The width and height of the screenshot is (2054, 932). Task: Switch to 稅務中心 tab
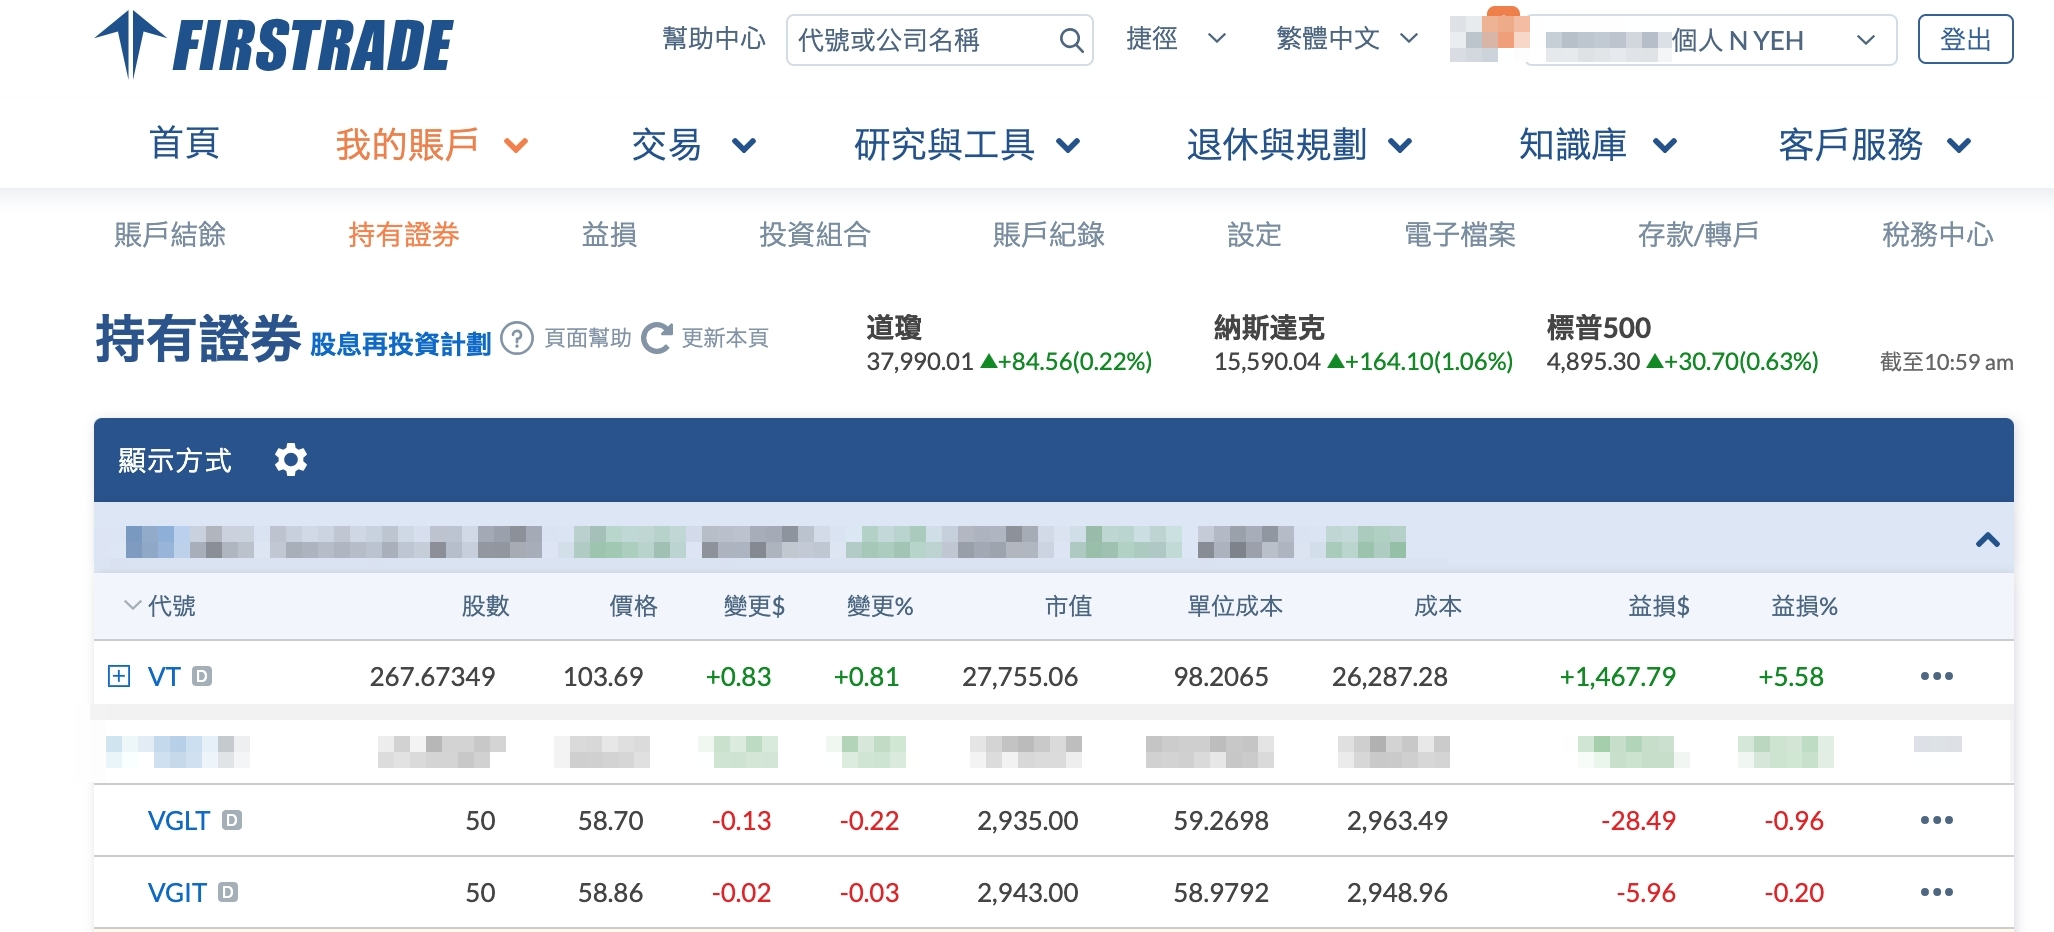click(1938, 235)
